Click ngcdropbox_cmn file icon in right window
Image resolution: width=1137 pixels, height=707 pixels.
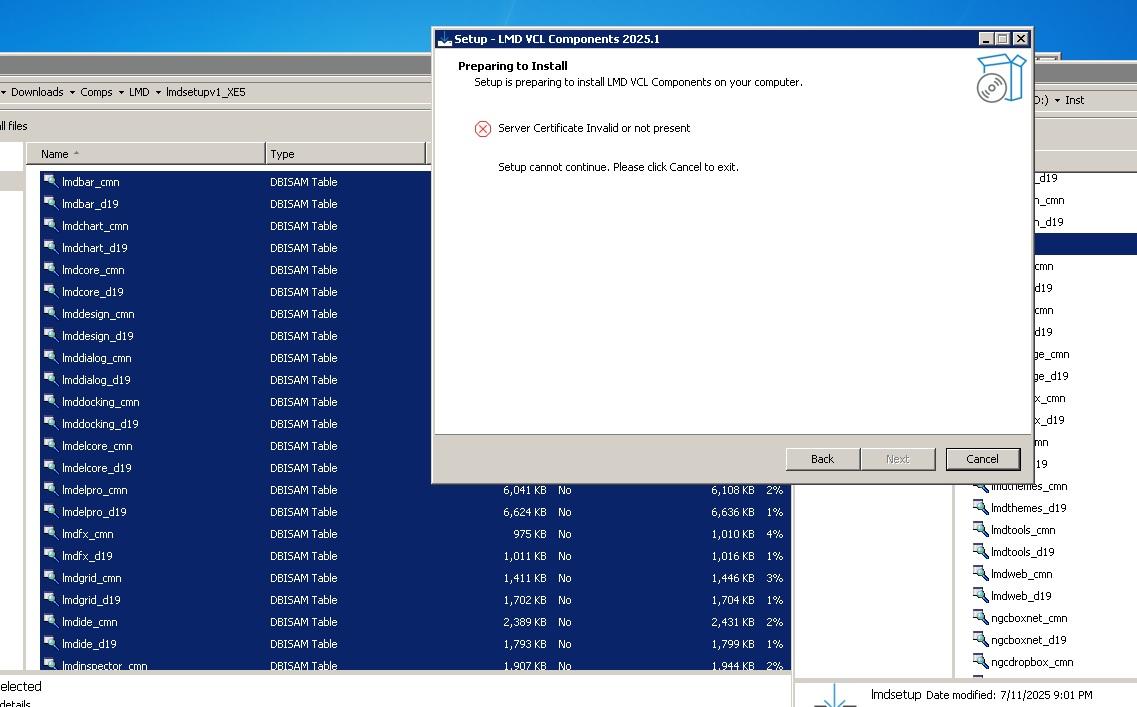click(980, 661)
